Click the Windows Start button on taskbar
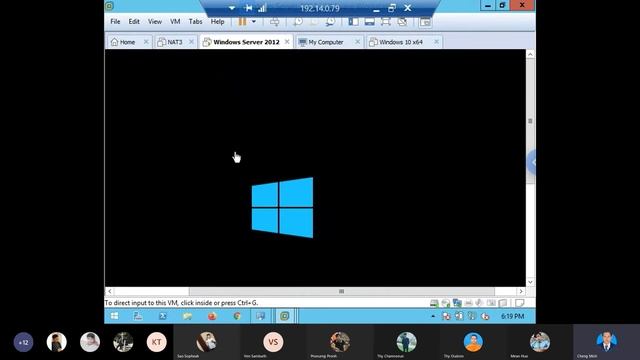The height and width of the screenshot is (360, 640). click(114, 316)
